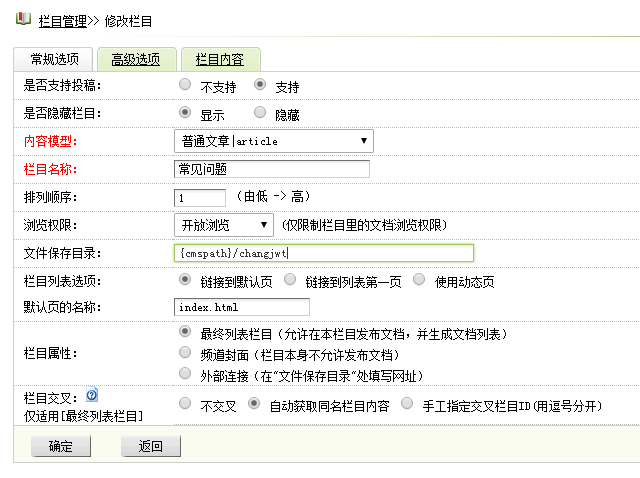Screen dimensions: 640x478
Task: Select the 常规选项 tab
Action: coord(54,60)
